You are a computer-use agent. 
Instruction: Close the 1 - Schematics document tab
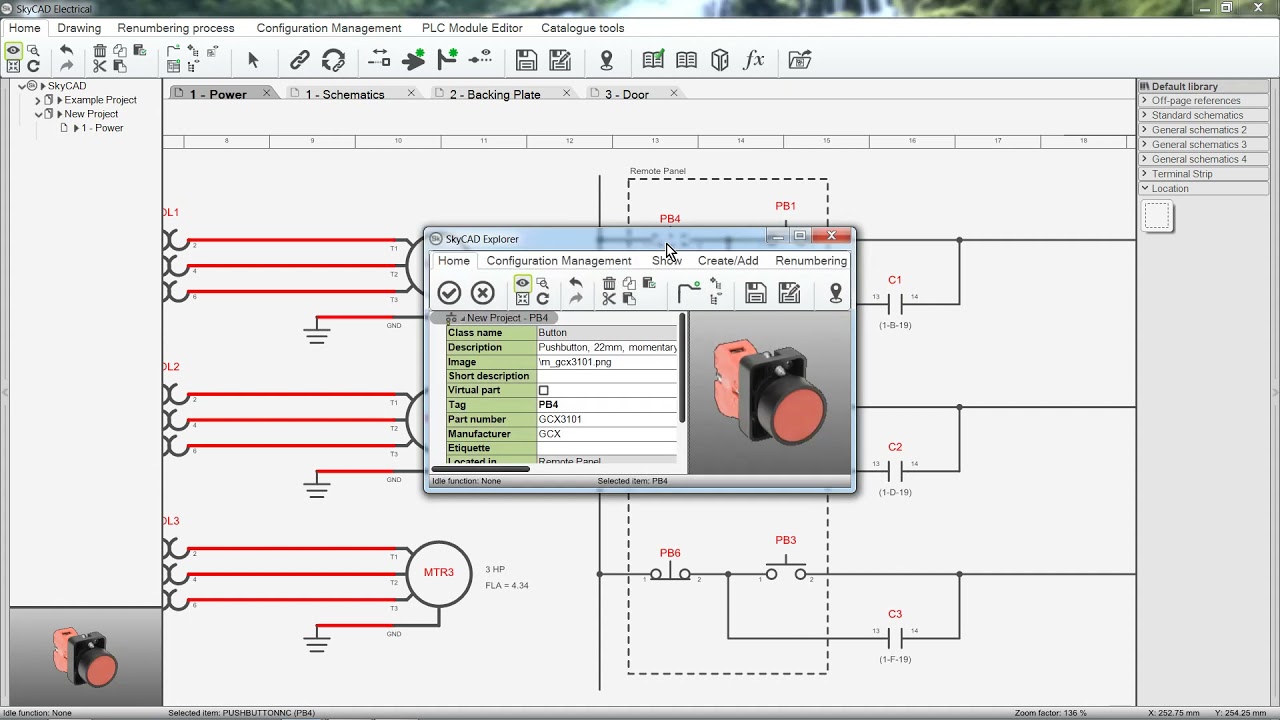pos(411,93)
